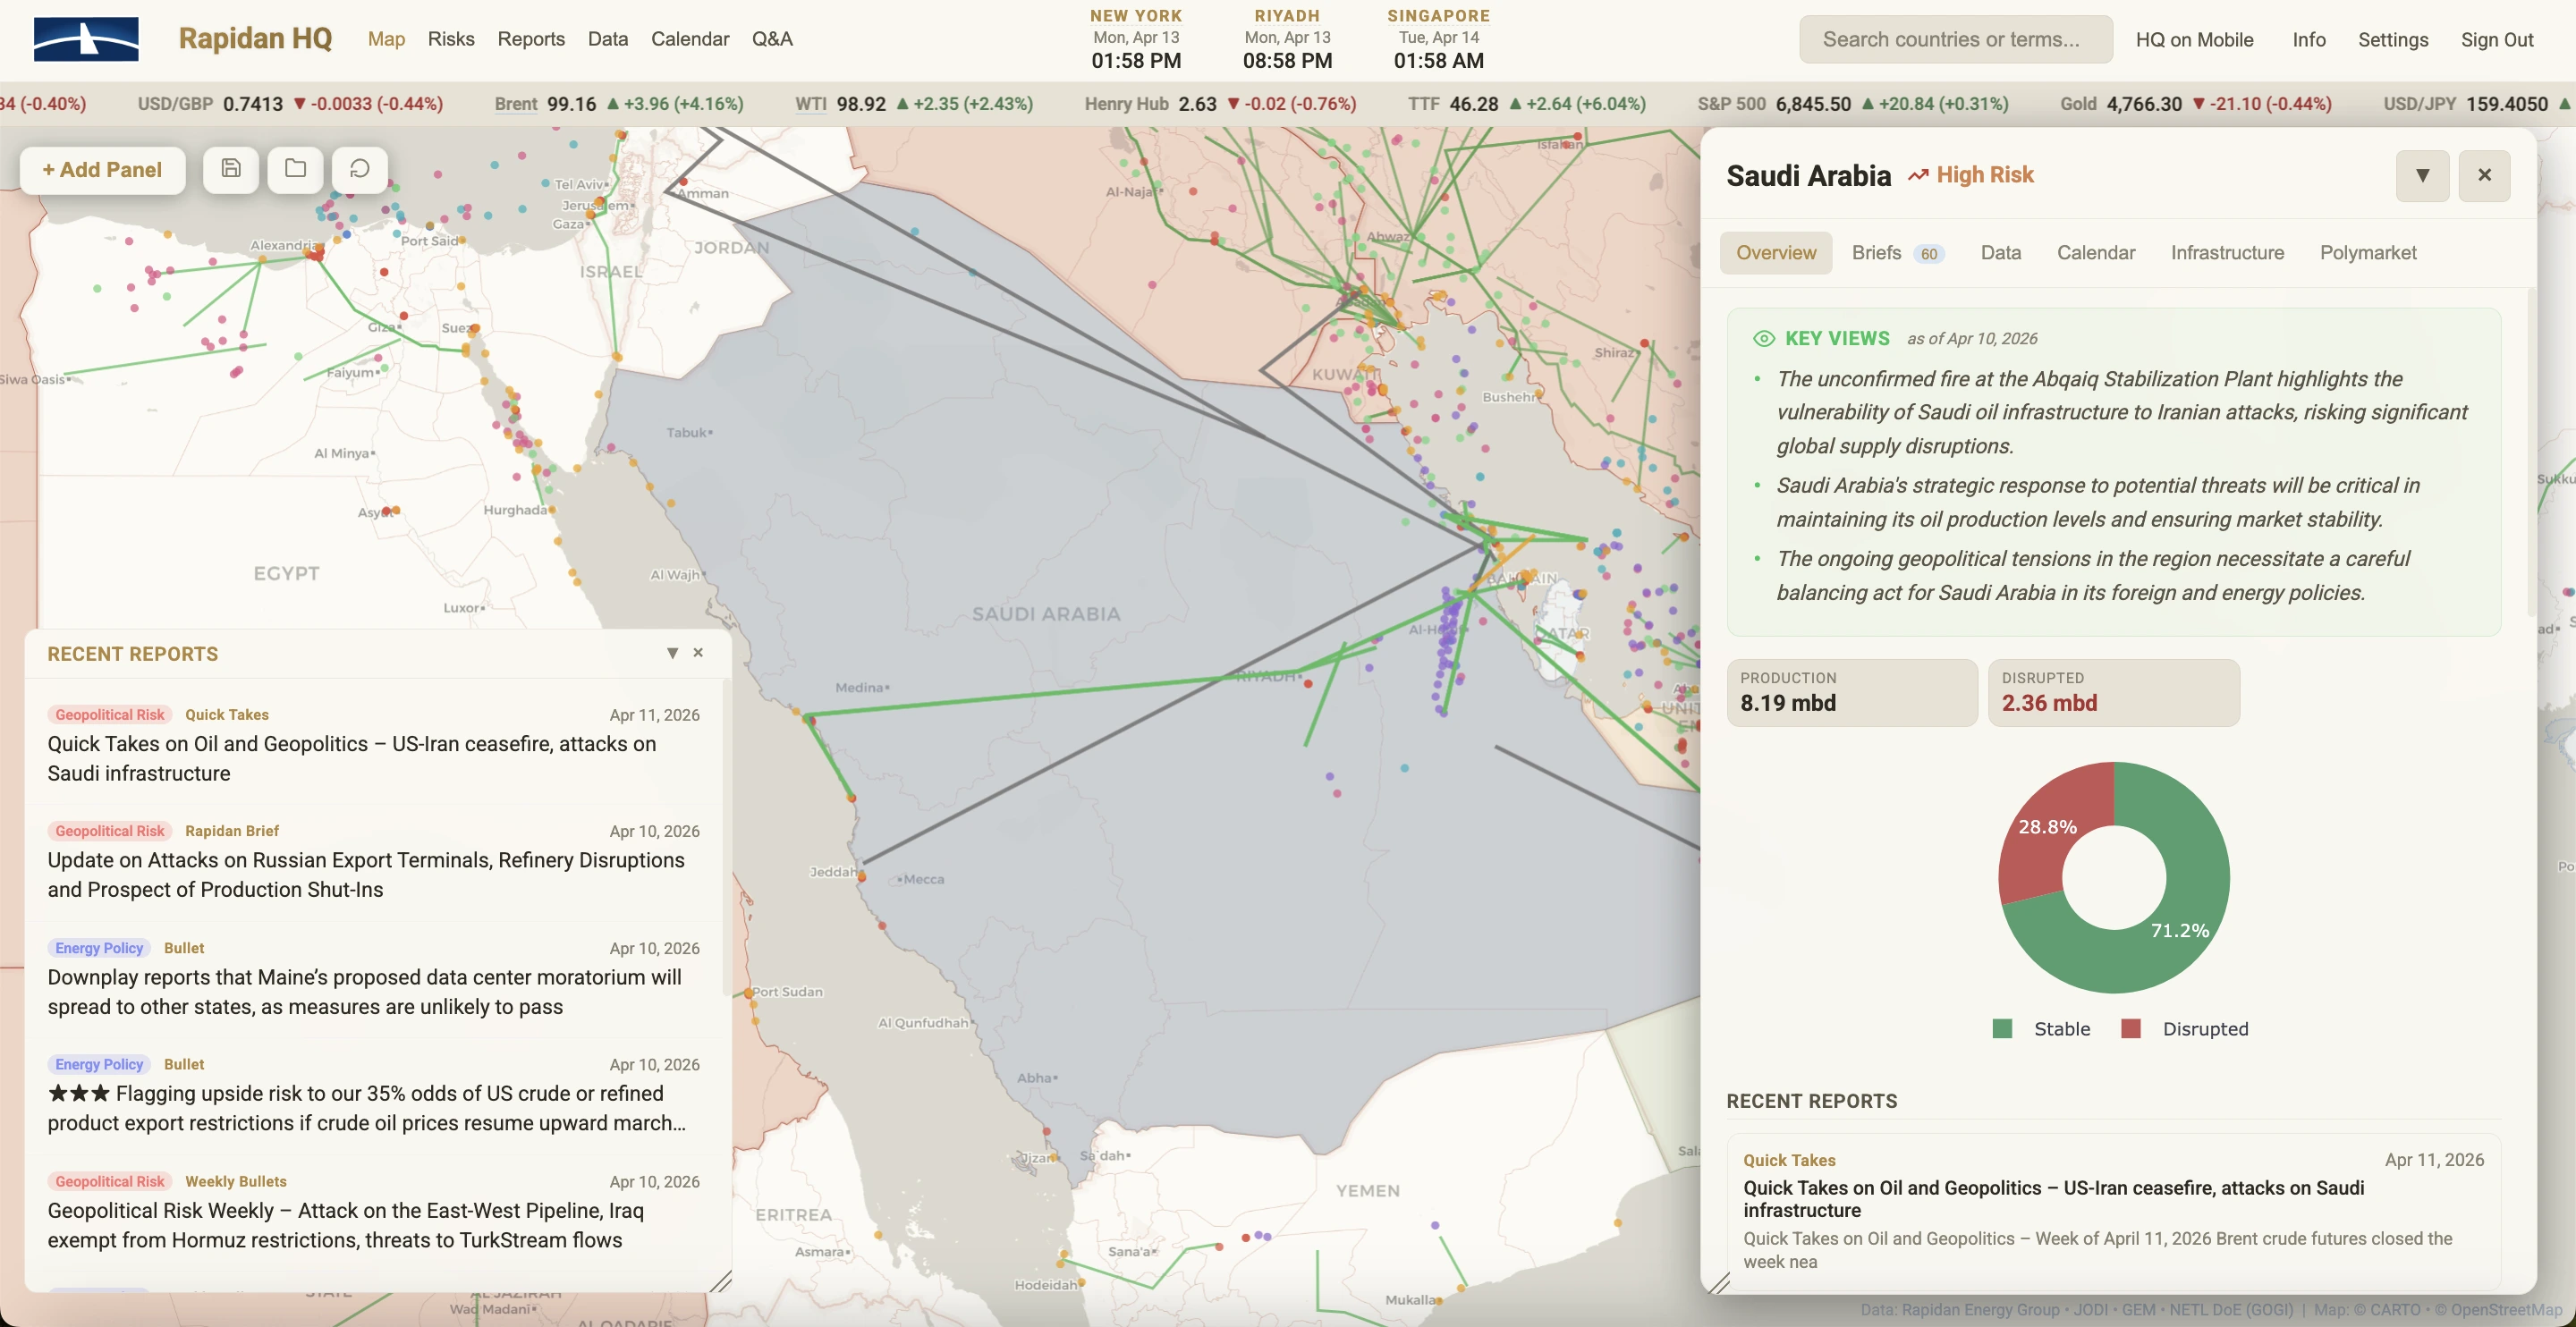
Task: Click the Search countries or terms field
Action: [x=1955, y=40]
